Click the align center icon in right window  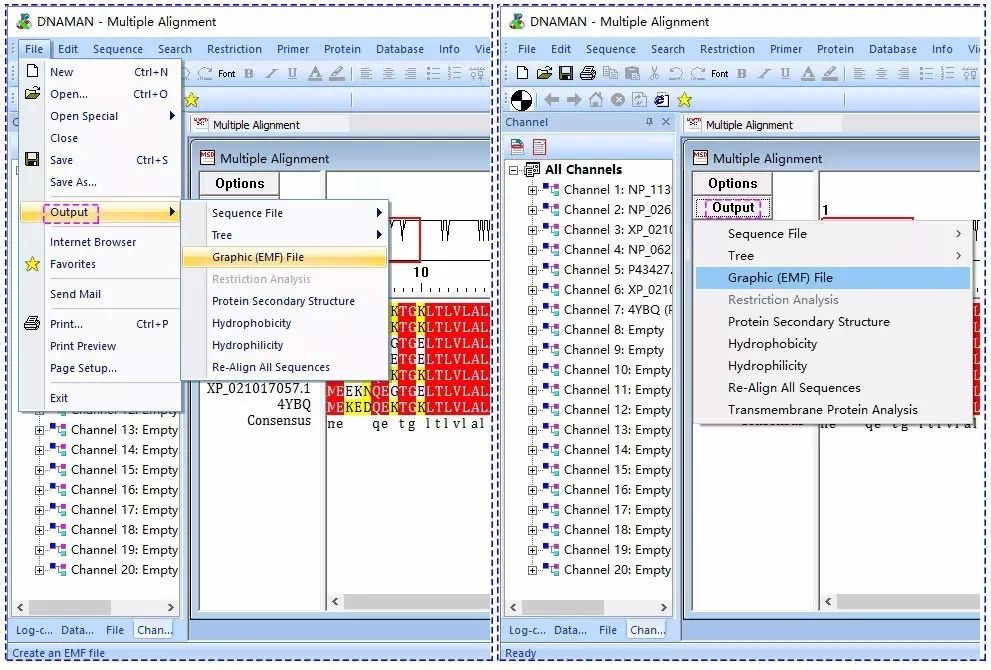click(882, 73)
